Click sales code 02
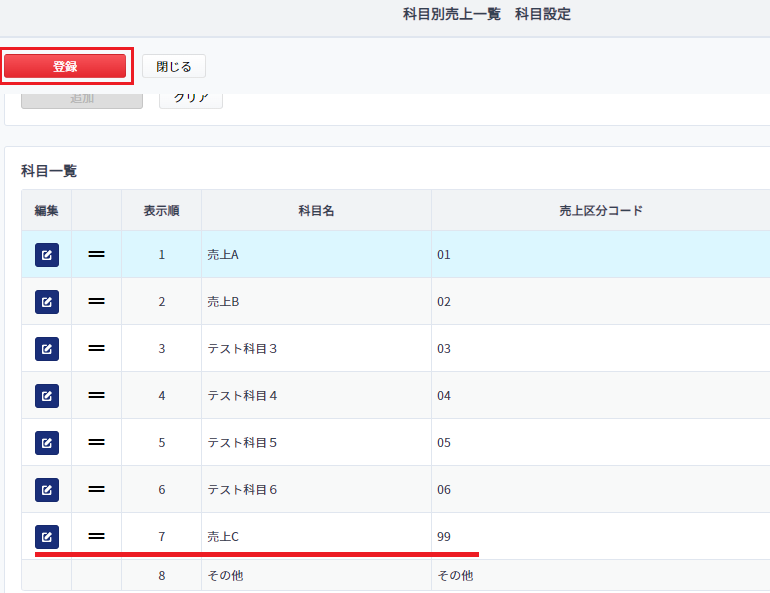The height and width of the screenshot is (593, 770). click(444, 302)
